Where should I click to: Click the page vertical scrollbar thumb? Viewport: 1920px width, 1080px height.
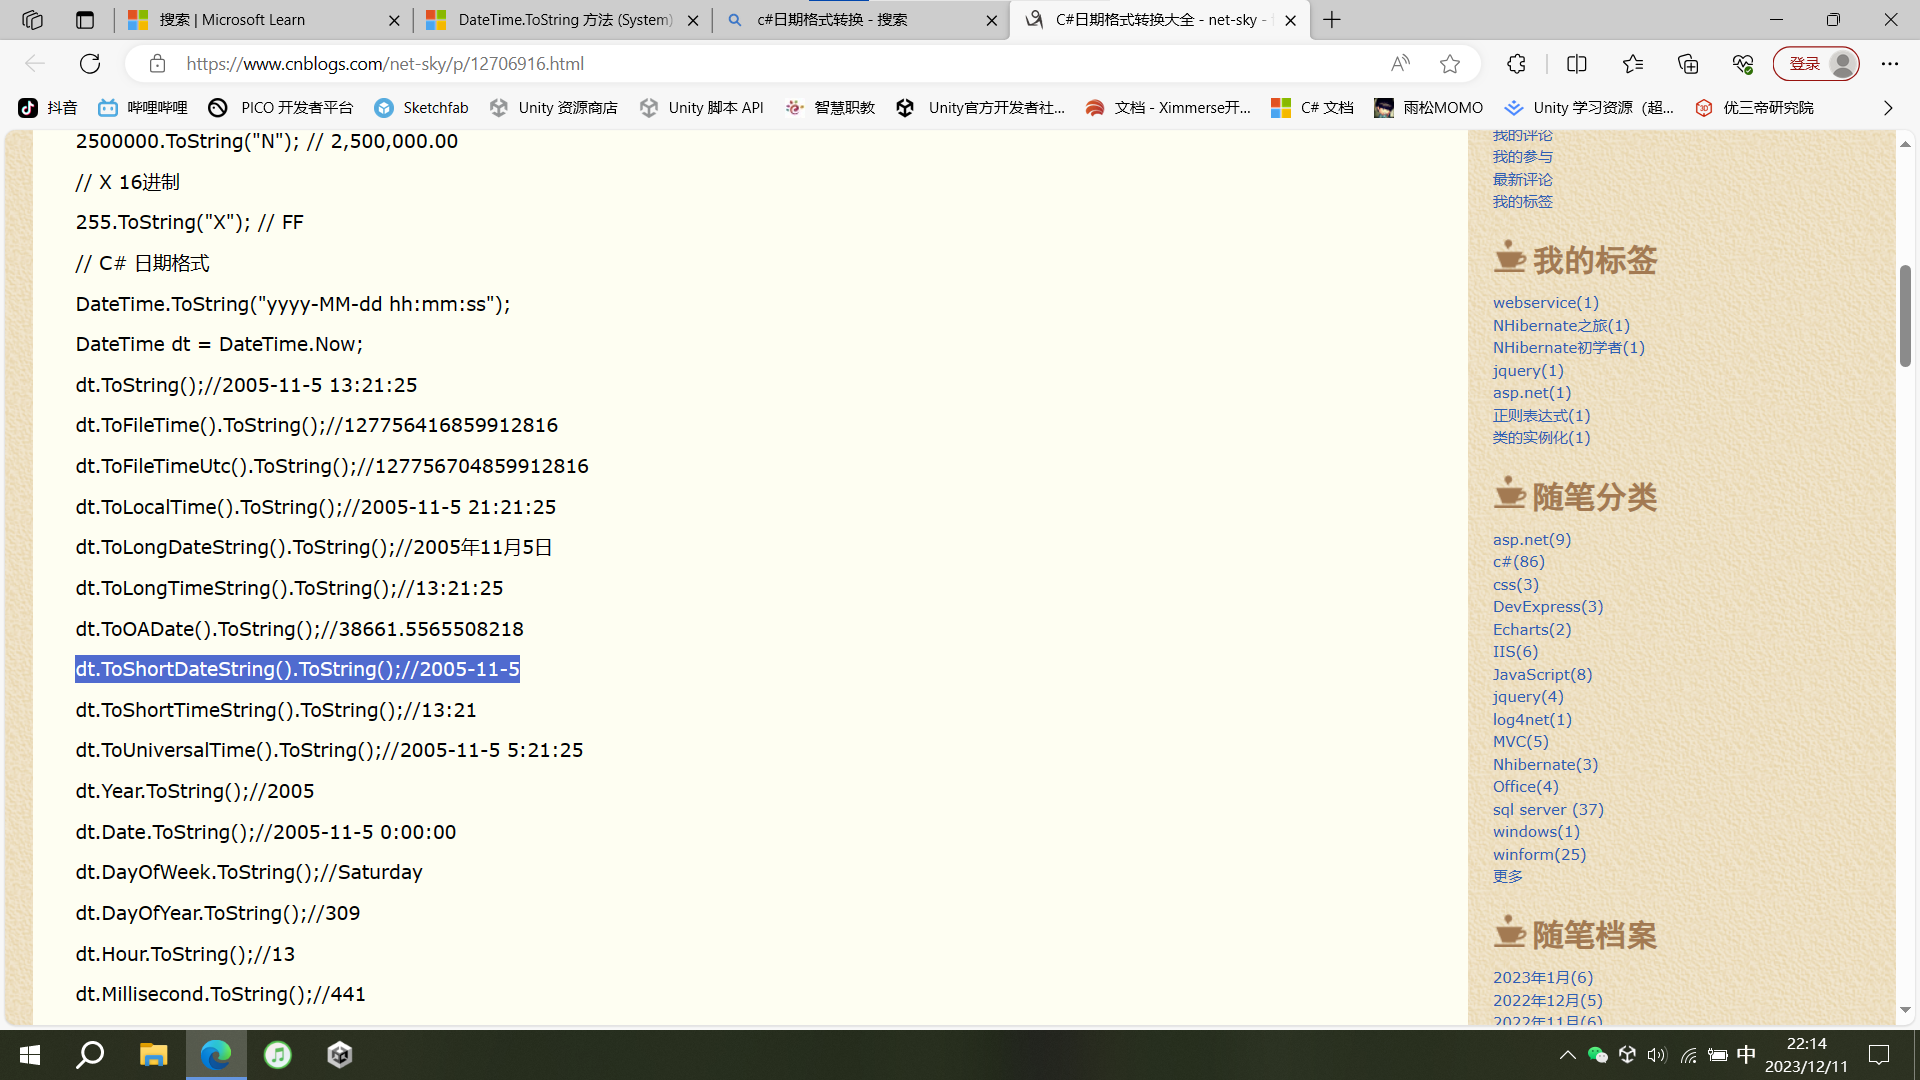(1905, 316)
